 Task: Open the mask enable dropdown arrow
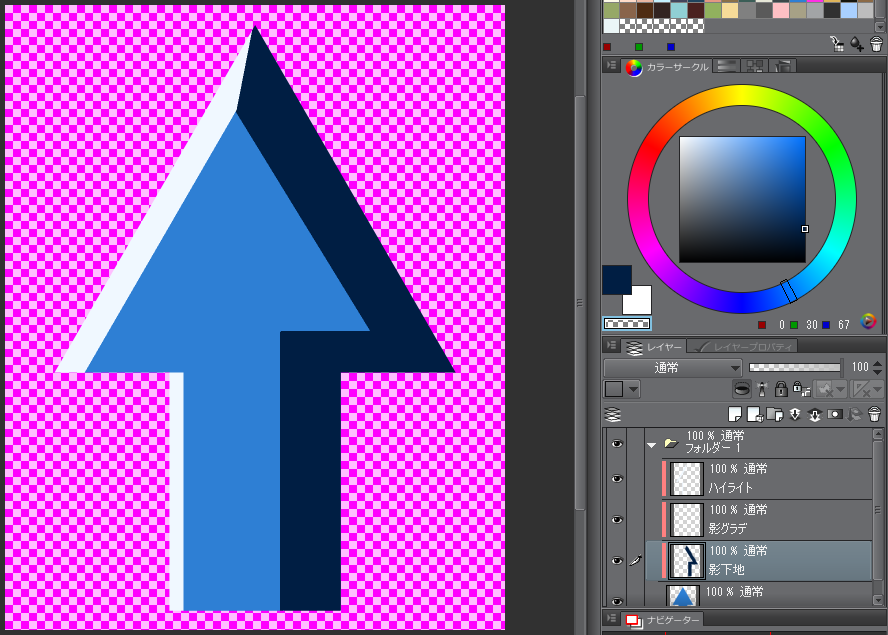click(840, 389)
